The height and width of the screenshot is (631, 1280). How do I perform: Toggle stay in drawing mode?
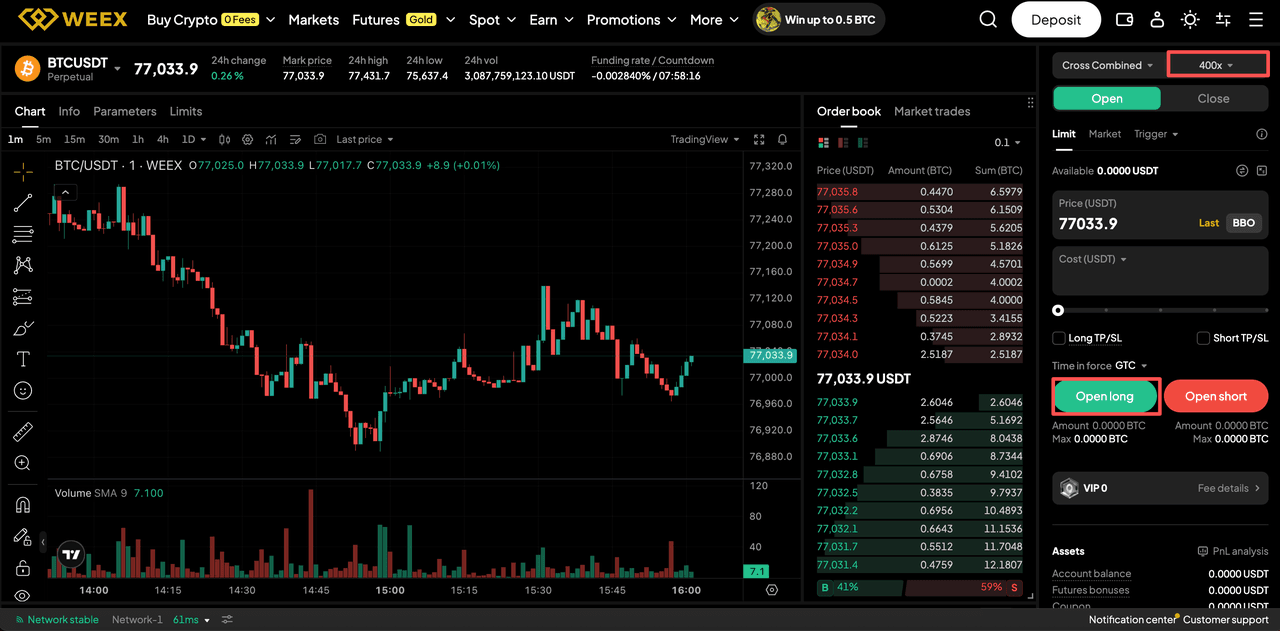click(x=23, y=537)
